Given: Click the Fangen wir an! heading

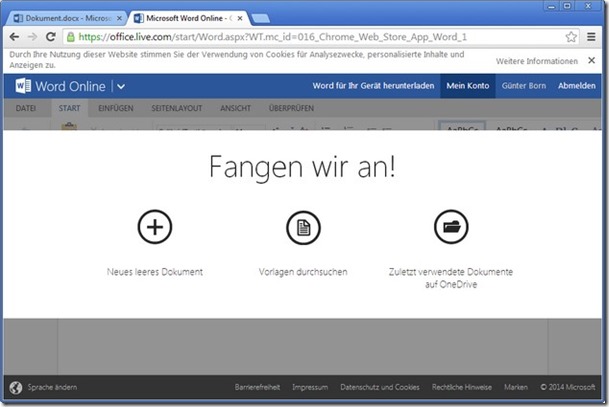Looking at the screenshot, I should (x=303, y=167).
